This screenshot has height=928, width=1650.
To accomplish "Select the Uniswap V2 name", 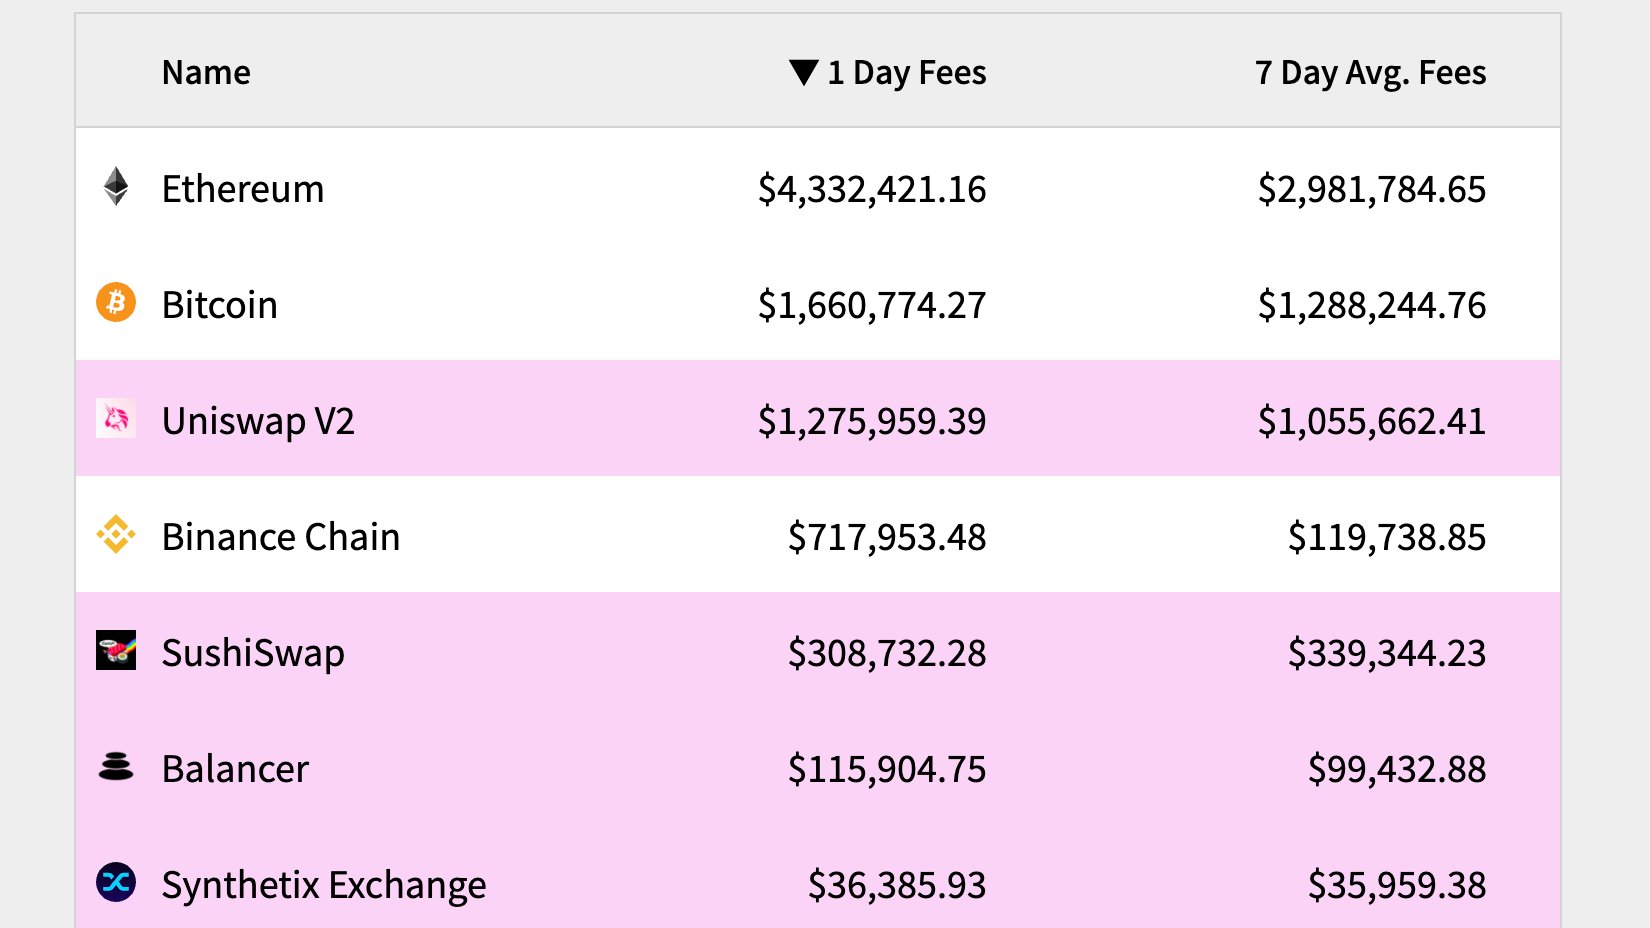I will [258, 421].
